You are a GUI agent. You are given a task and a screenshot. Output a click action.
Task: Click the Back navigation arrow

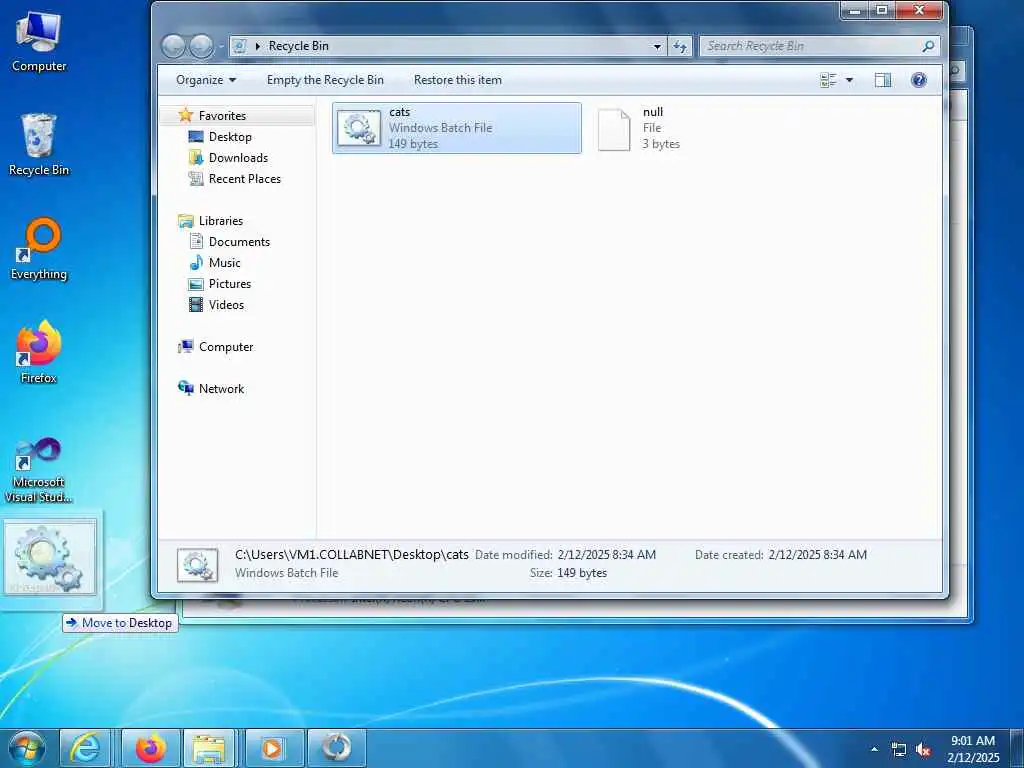[x=173, y=46]
